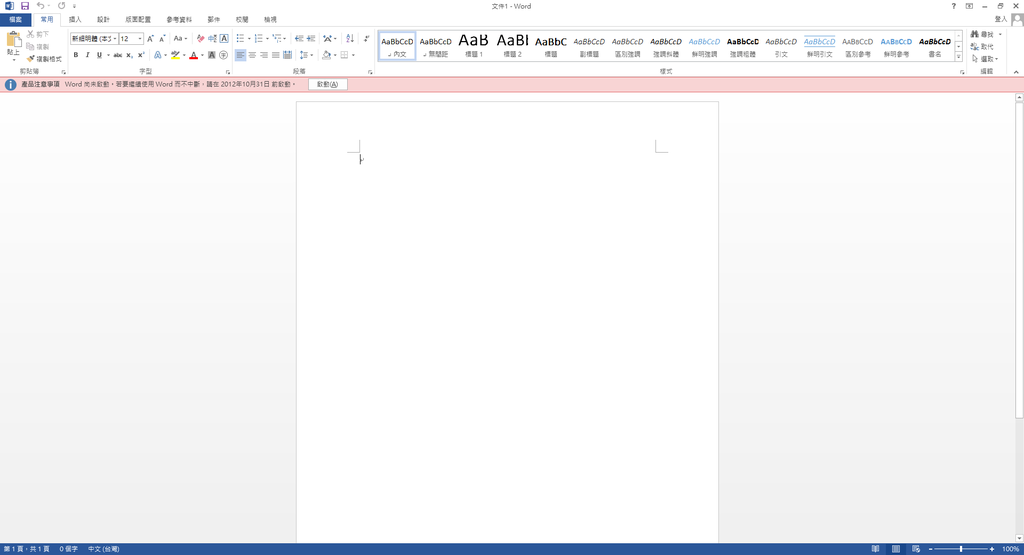Toggle justify alignment
The image size is (1024, 555).
coord(276,55)
